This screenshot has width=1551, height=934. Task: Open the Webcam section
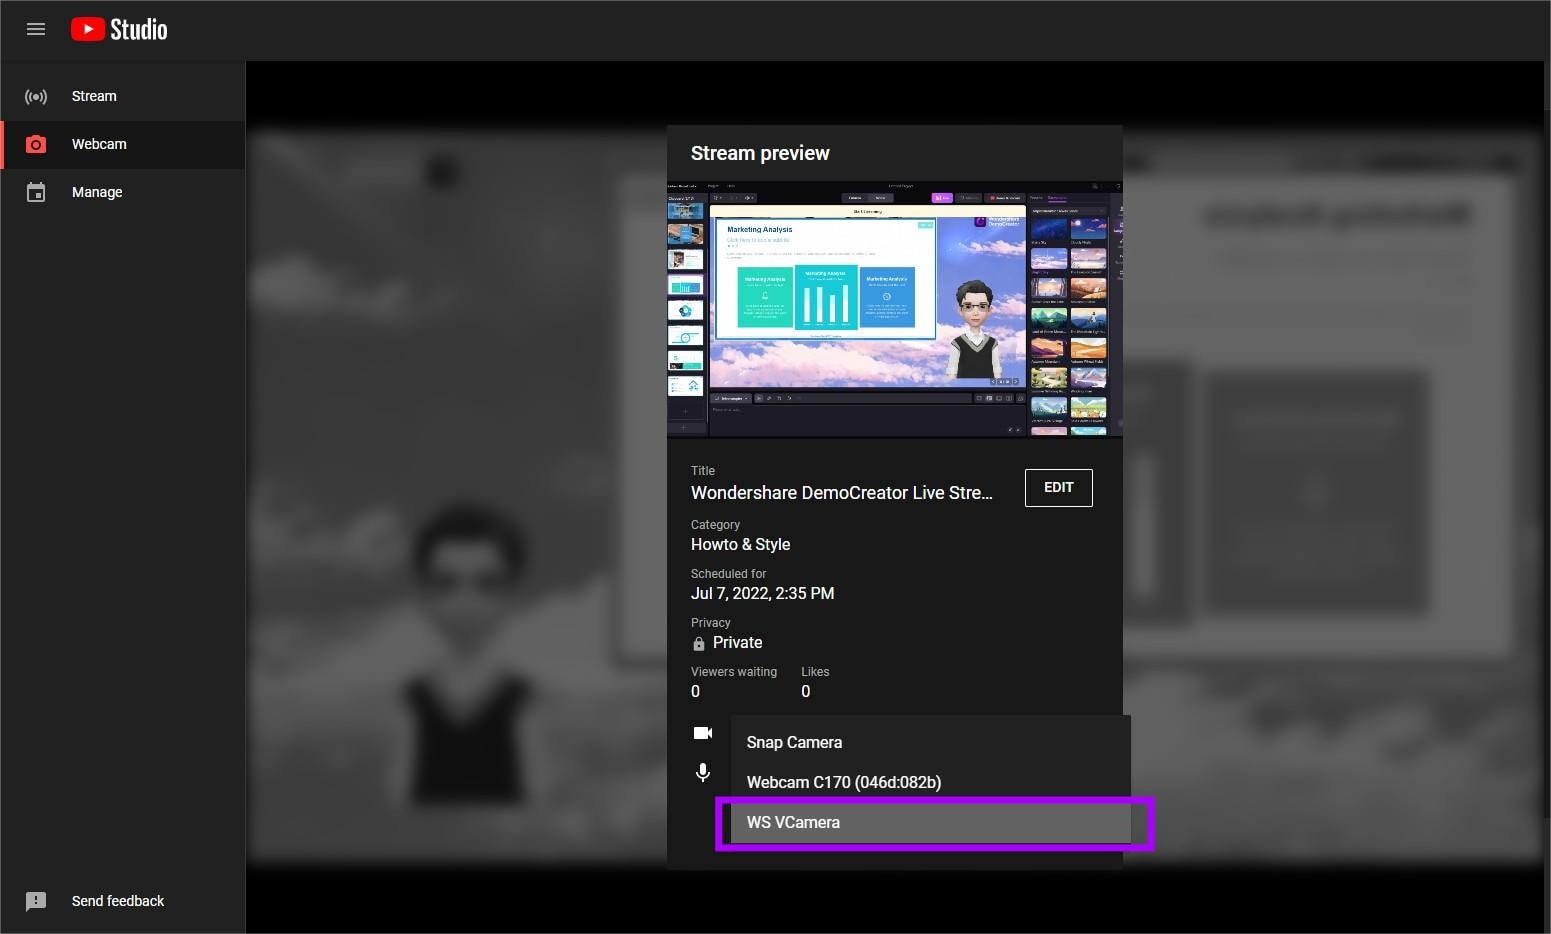click(x=123, y=144)
